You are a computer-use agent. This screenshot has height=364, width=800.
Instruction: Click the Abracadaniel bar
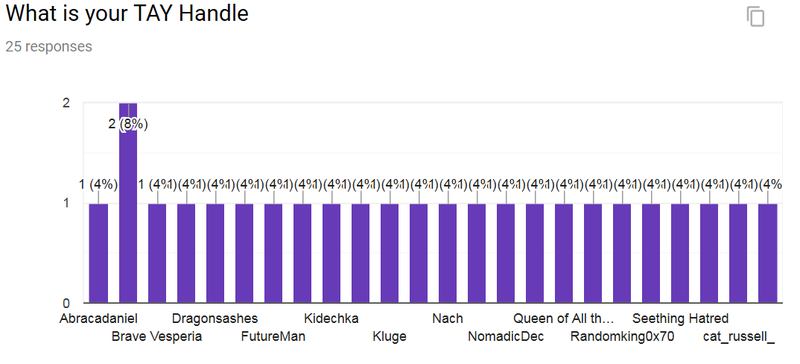98,253
